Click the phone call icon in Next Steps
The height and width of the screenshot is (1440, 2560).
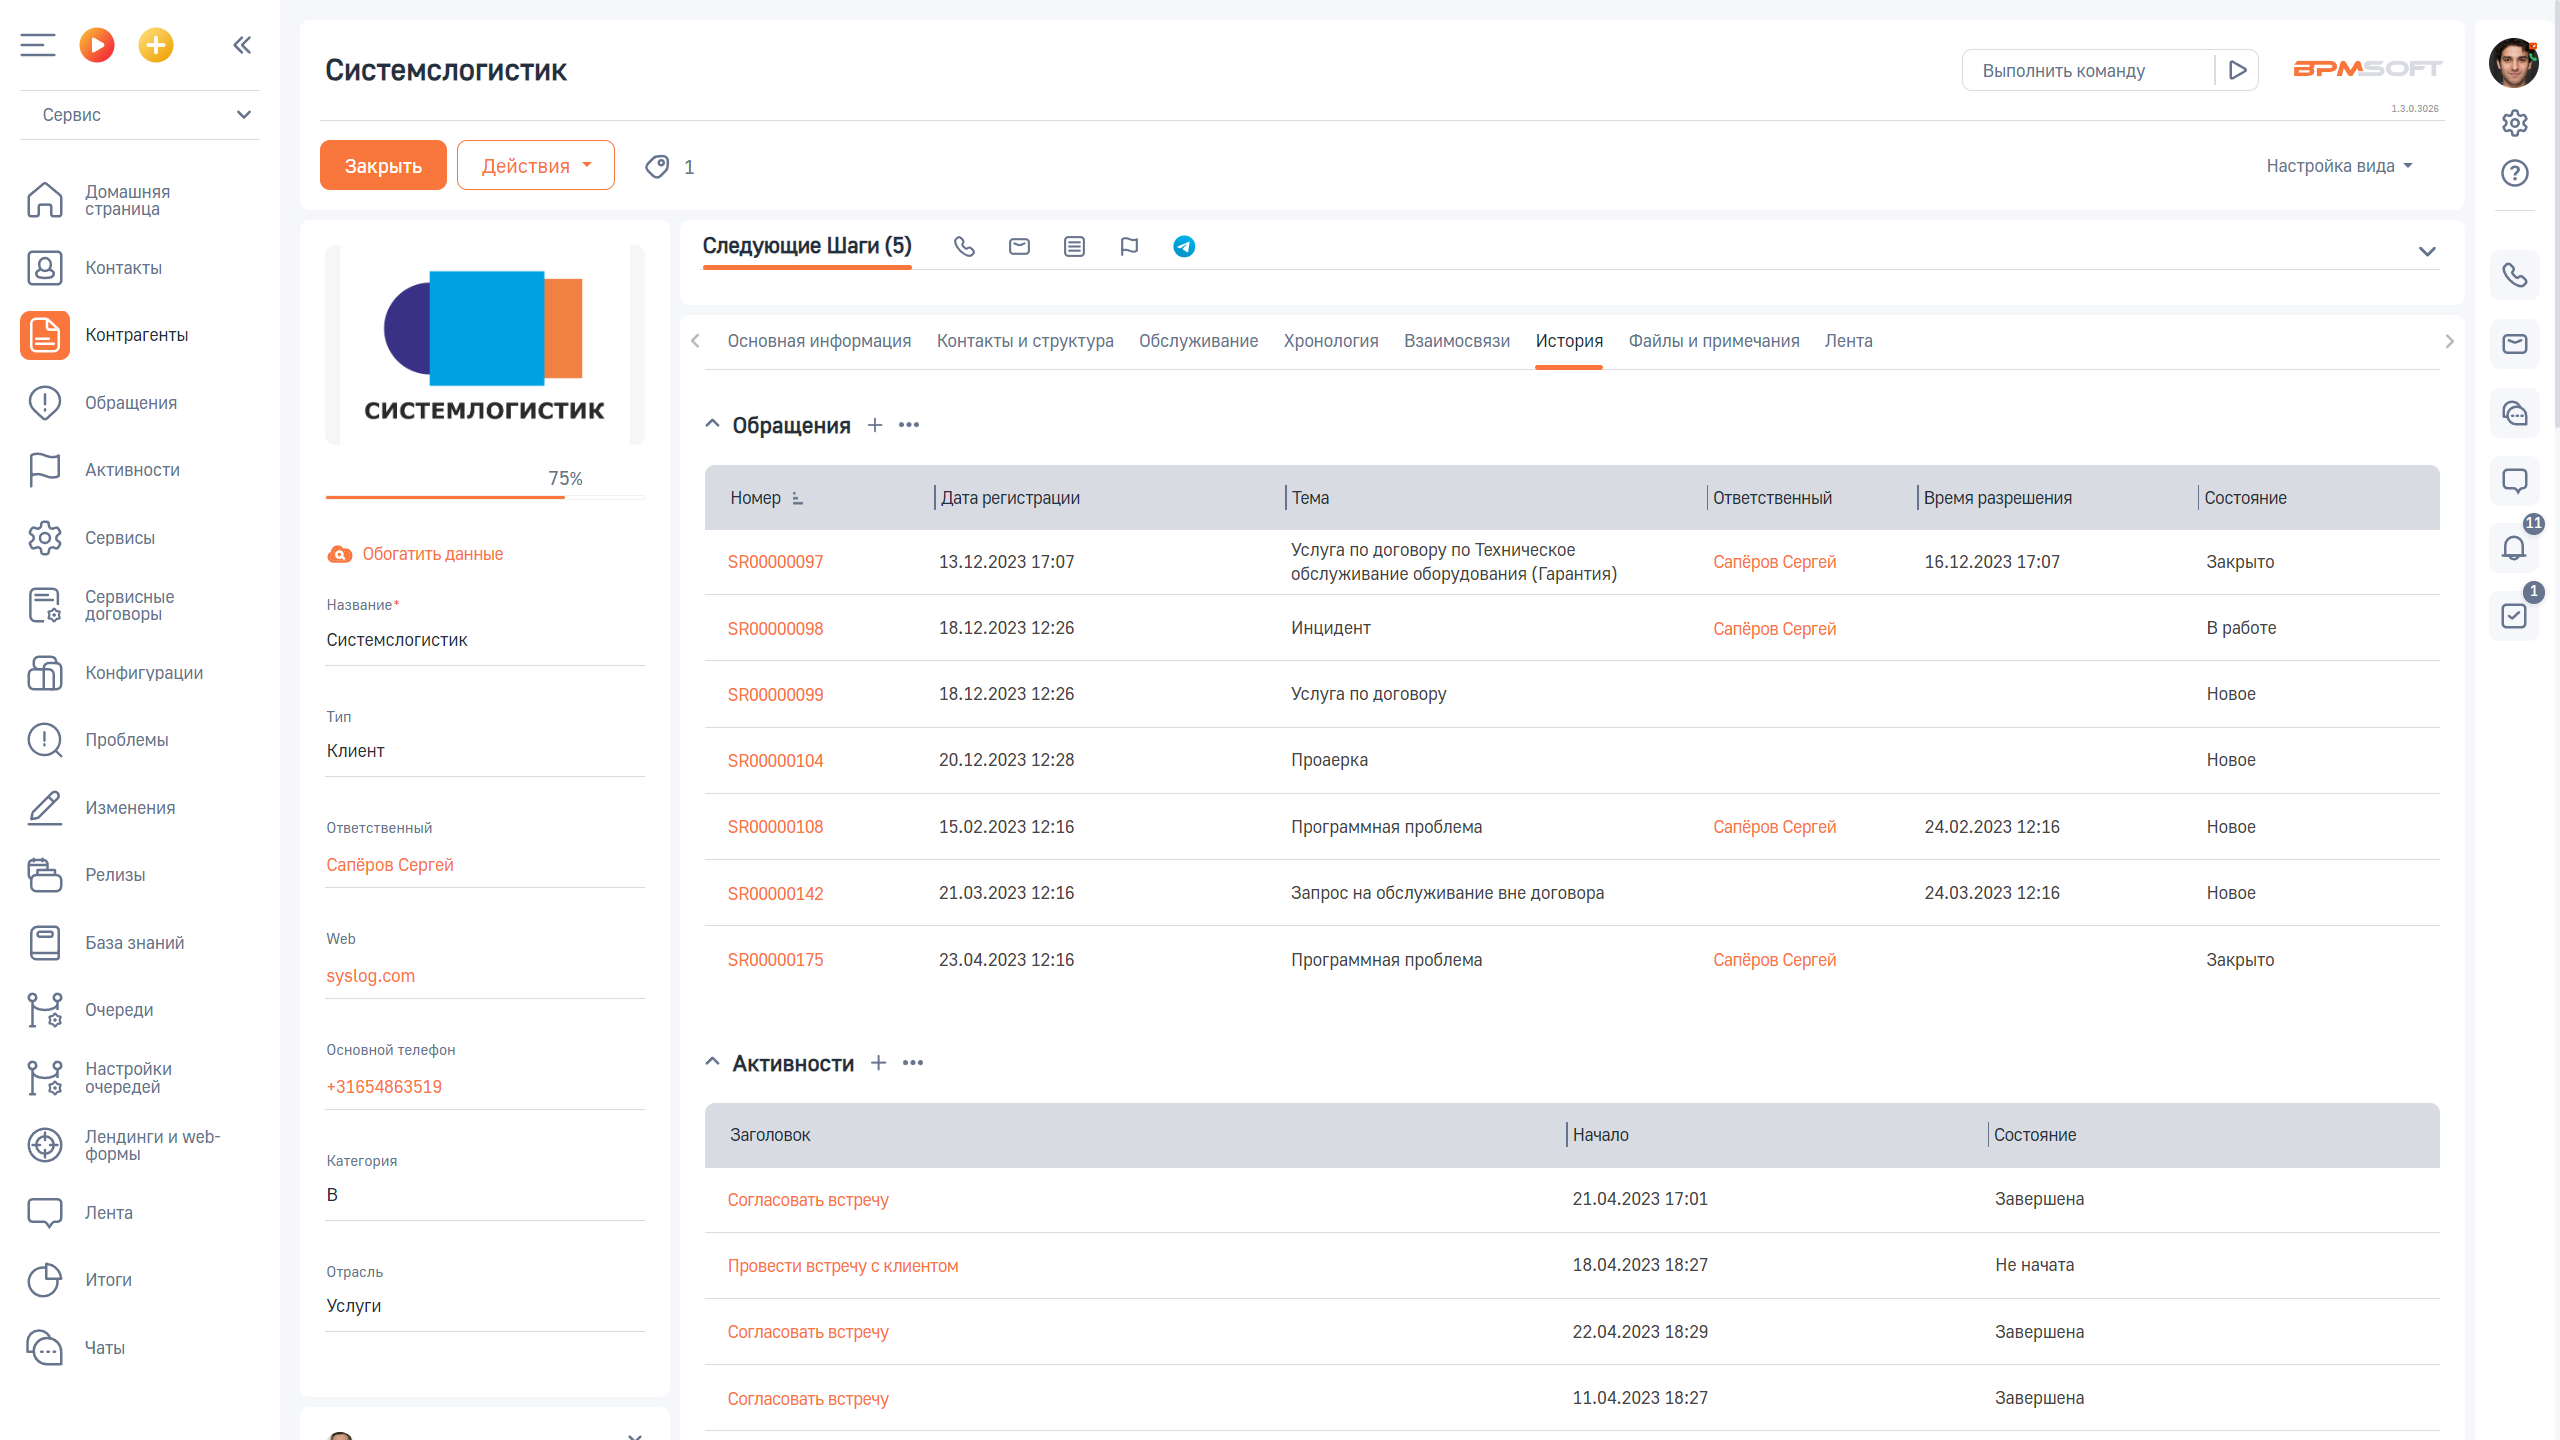[x=964, y=247]
